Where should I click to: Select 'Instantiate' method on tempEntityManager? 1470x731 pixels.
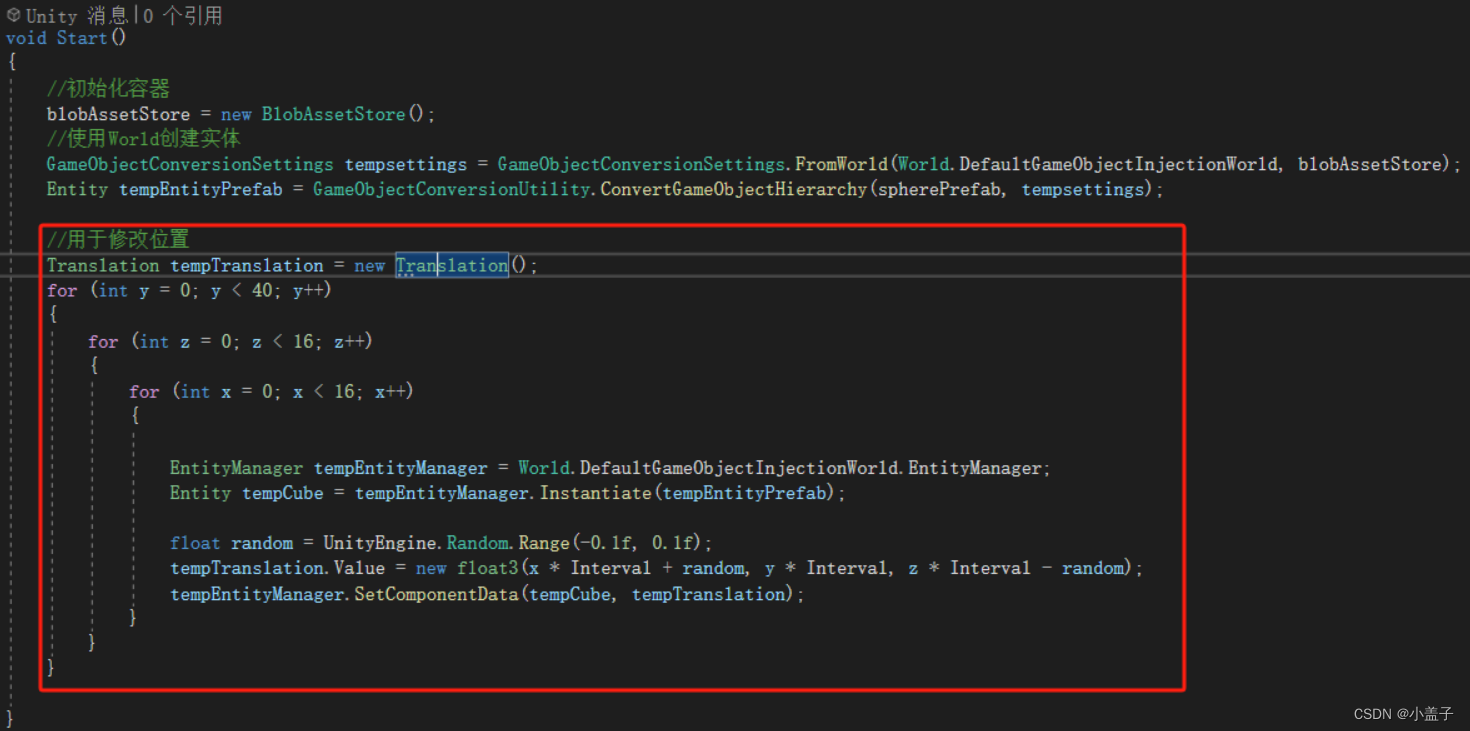click(x=596, y=492)
